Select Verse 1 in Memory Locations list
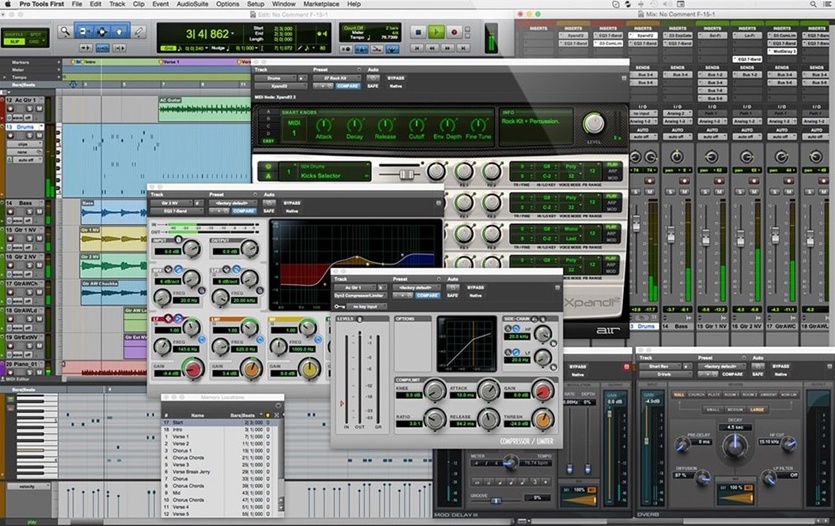Image resolution: width=835 pixels, height=526 pixels. click(x=182, y=437)
